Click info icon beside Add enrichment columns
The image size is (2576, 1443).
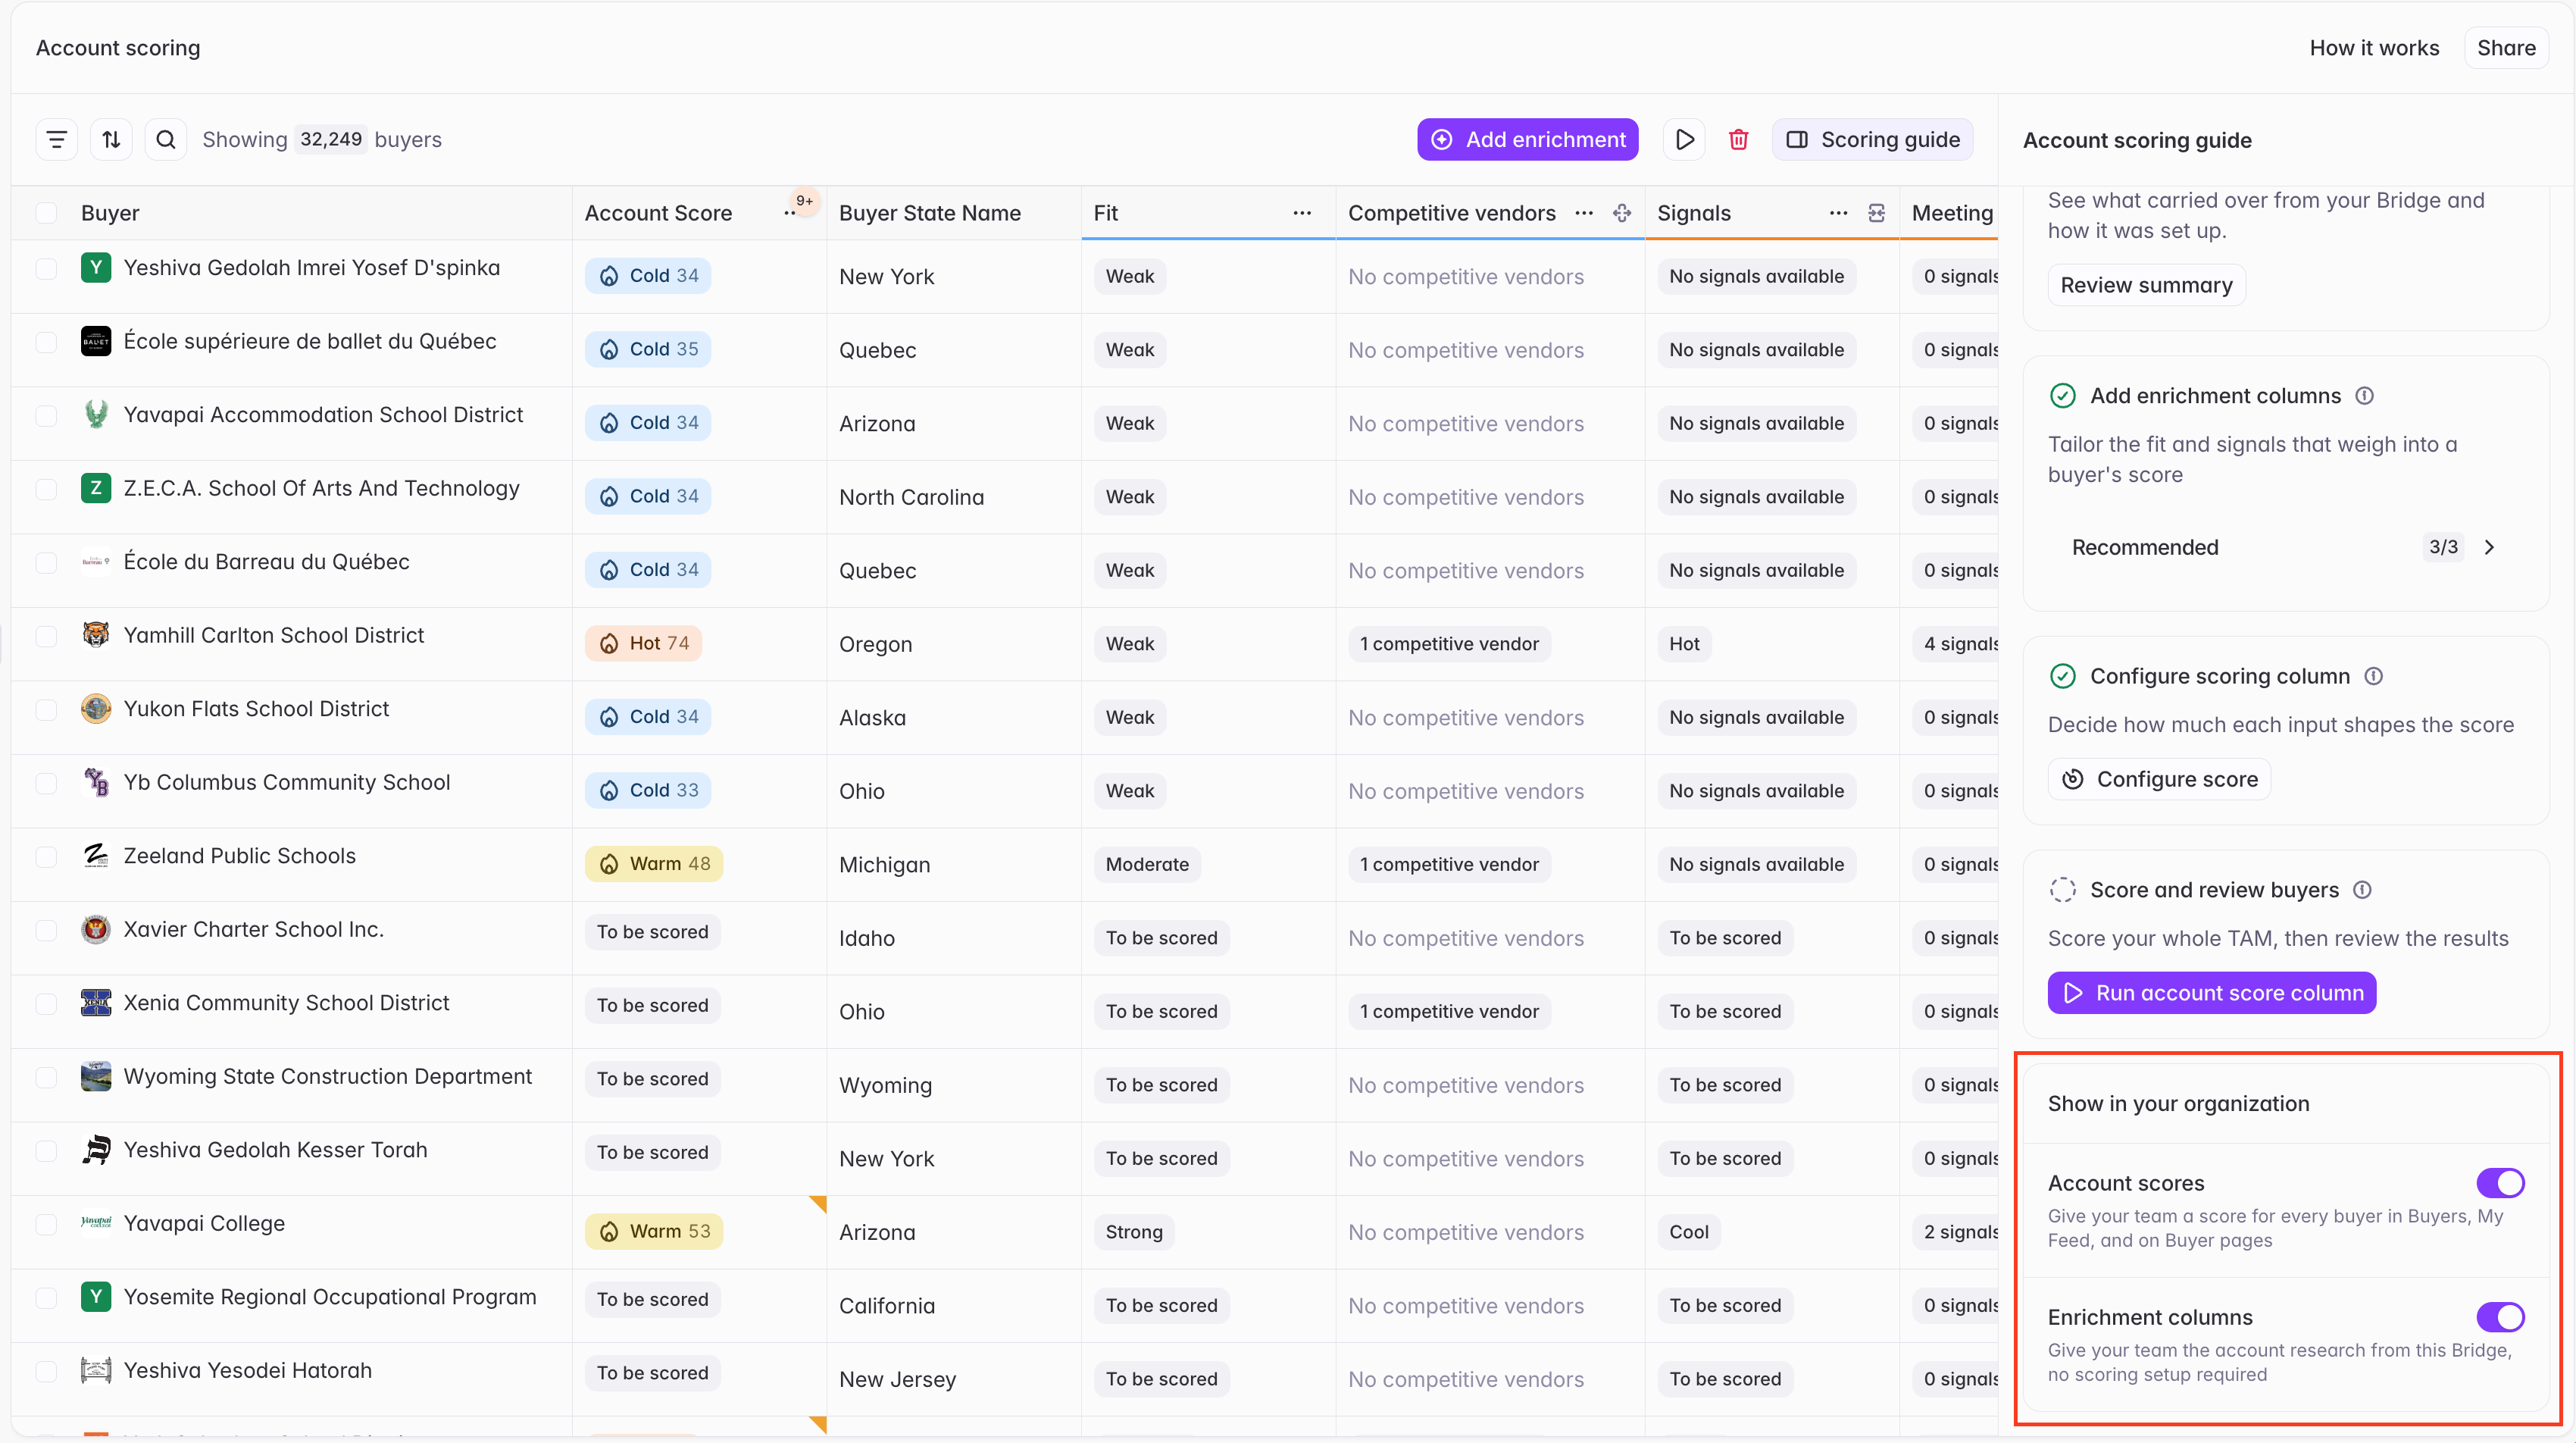(2365, 396)
